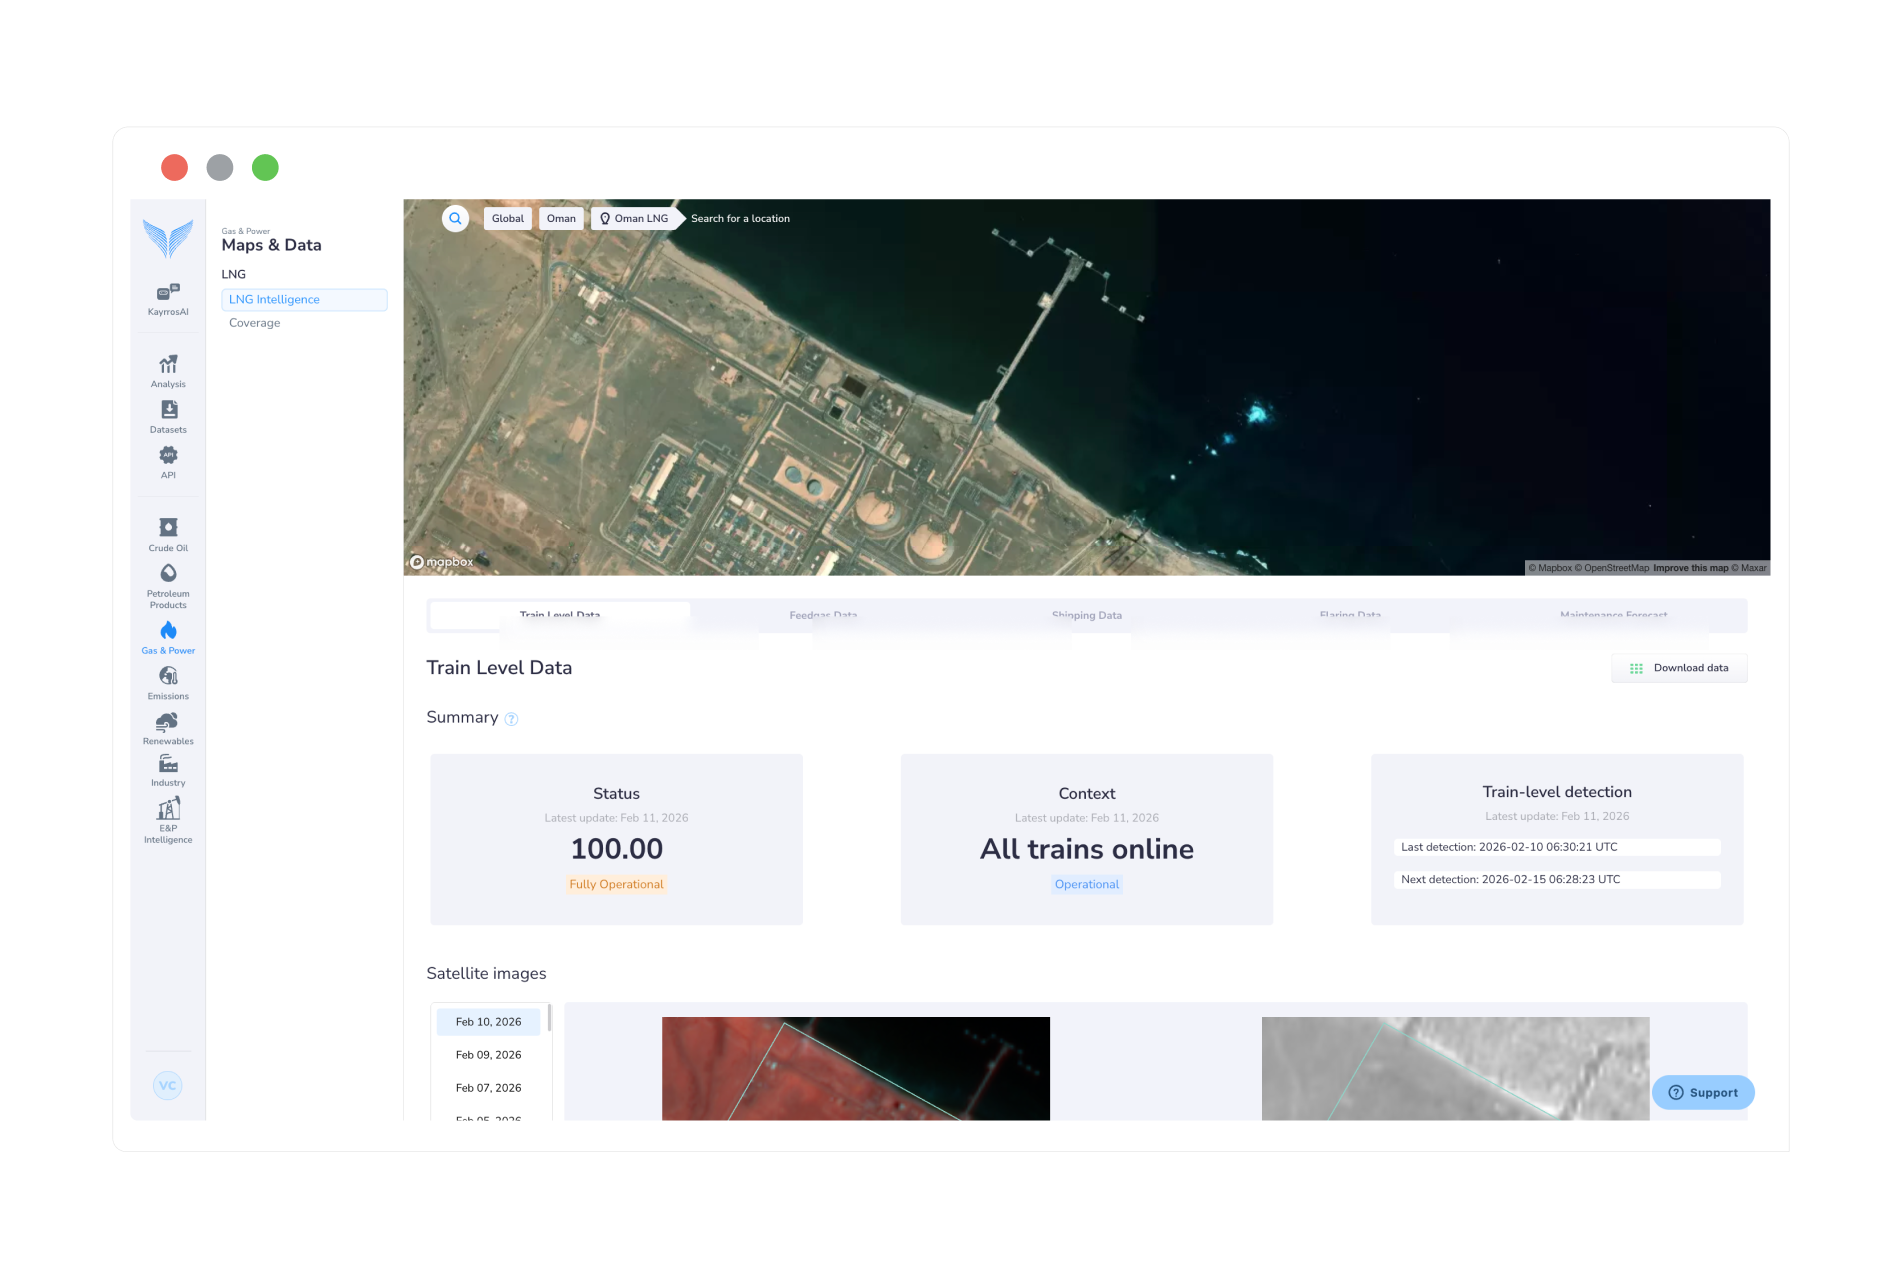Select the Feb 09, 2026 satellite date

[x=488, y=1055]
